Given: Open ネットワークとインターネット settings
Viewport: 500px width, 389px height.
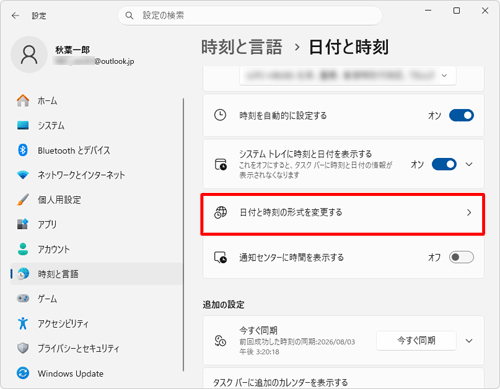Looking at the screenshot, I should point(97,175).
